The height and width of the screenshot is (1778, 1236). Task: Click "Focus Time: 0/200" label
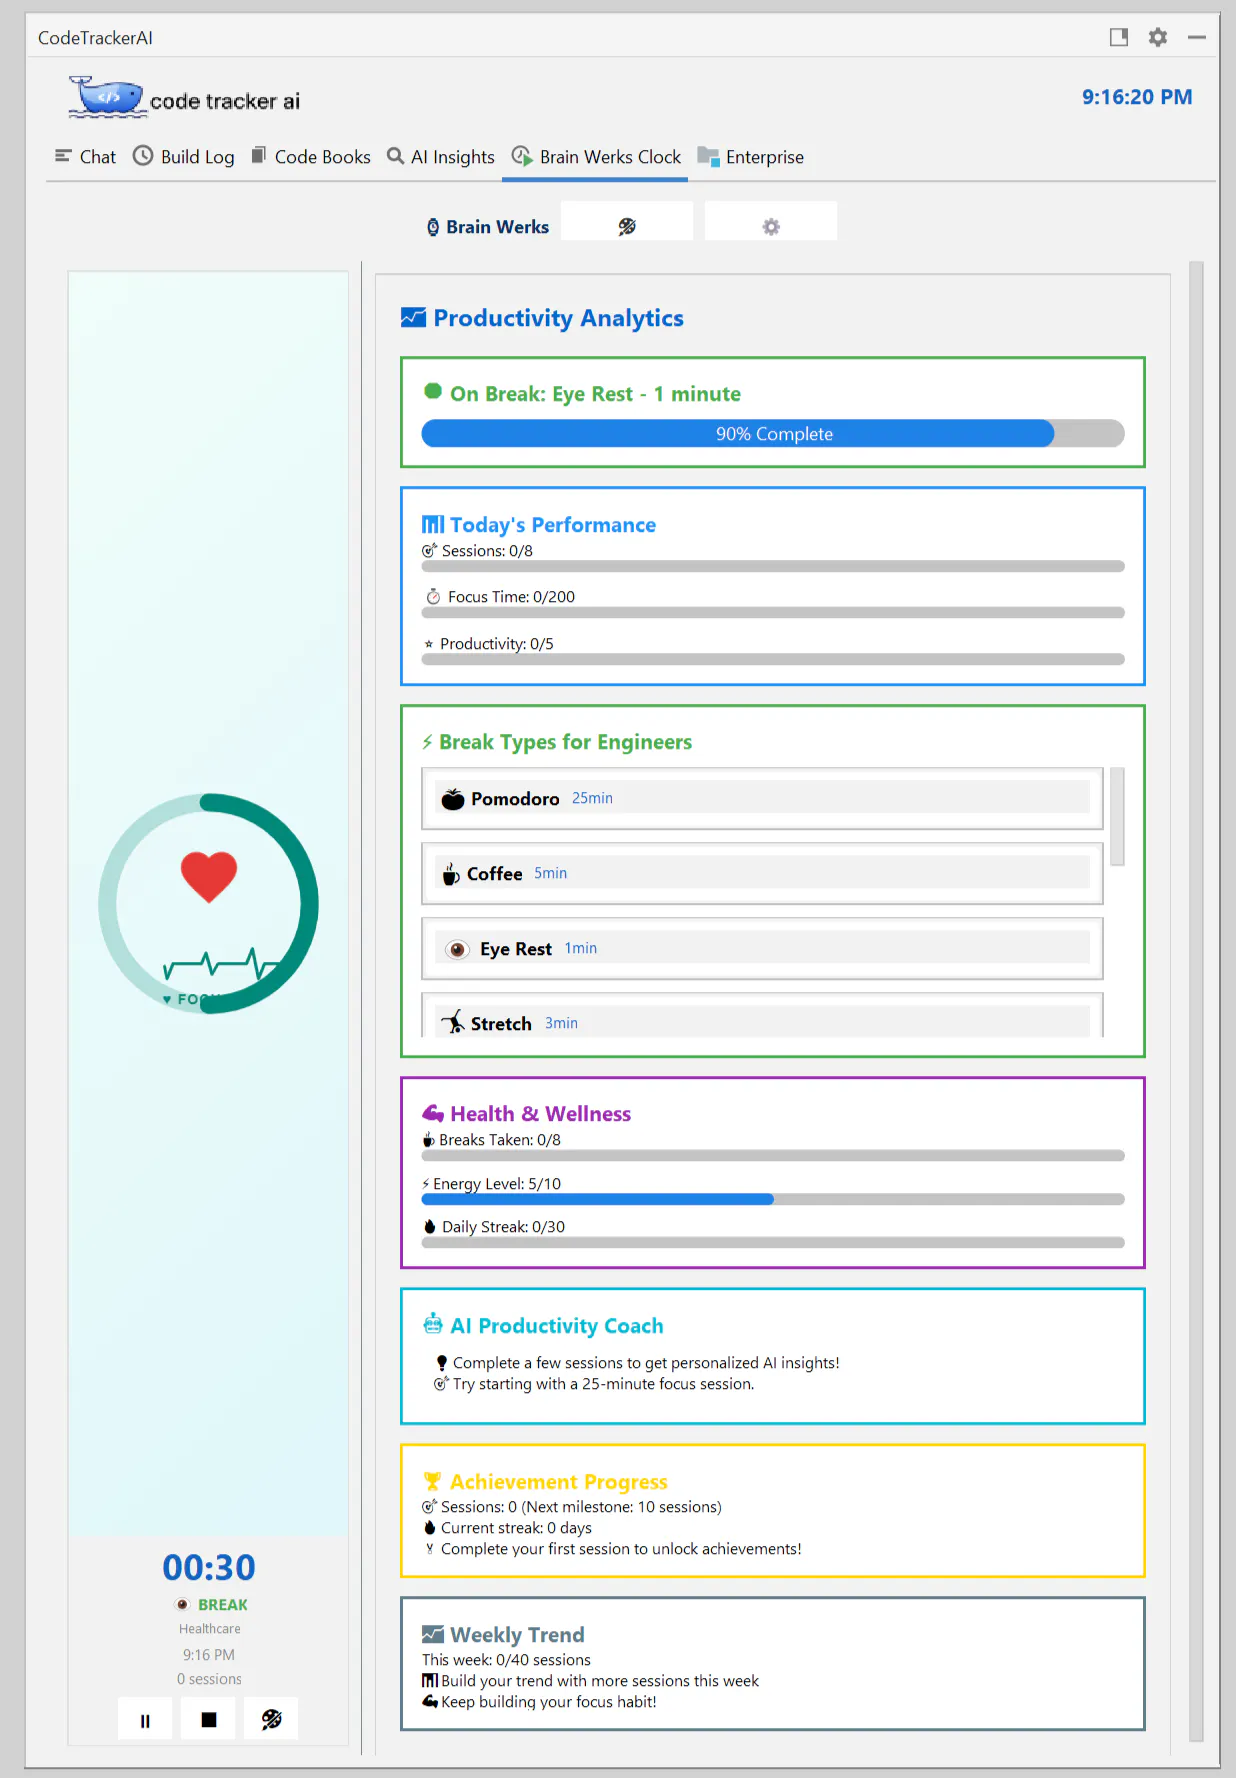coord(511,597)
